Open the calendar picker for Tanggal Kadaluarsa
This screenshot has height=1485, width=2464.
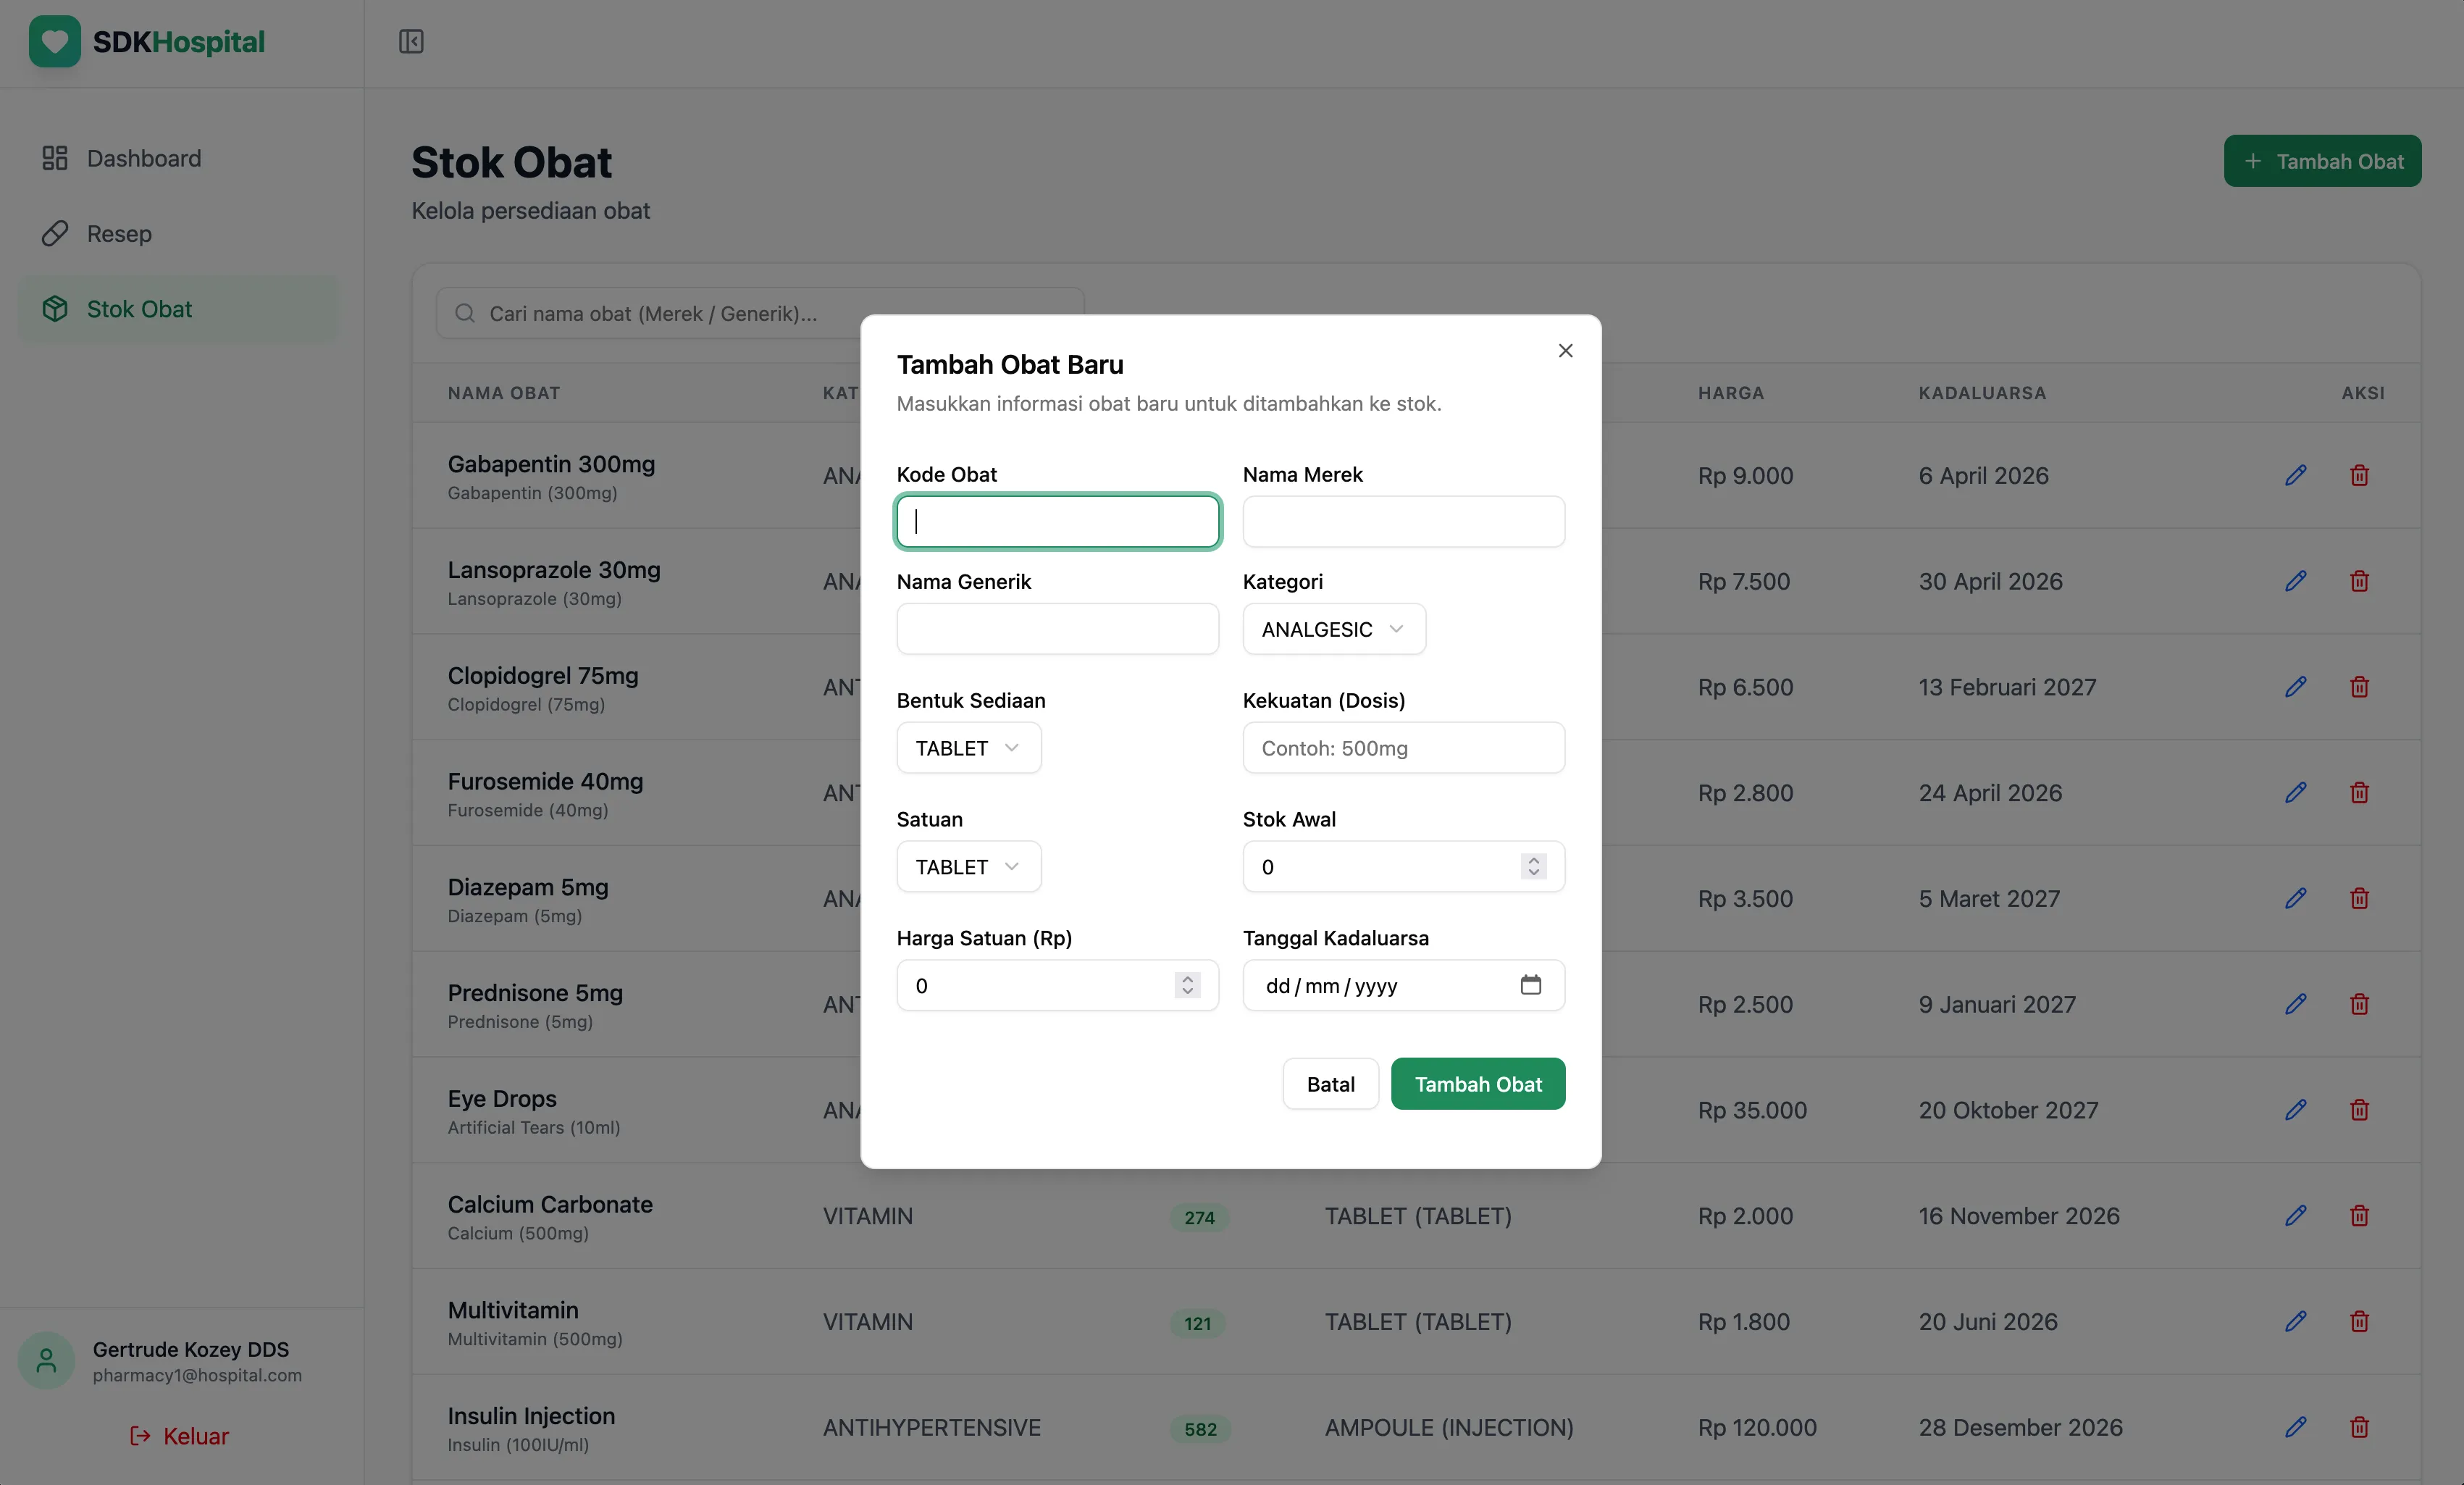(1531, 985)
